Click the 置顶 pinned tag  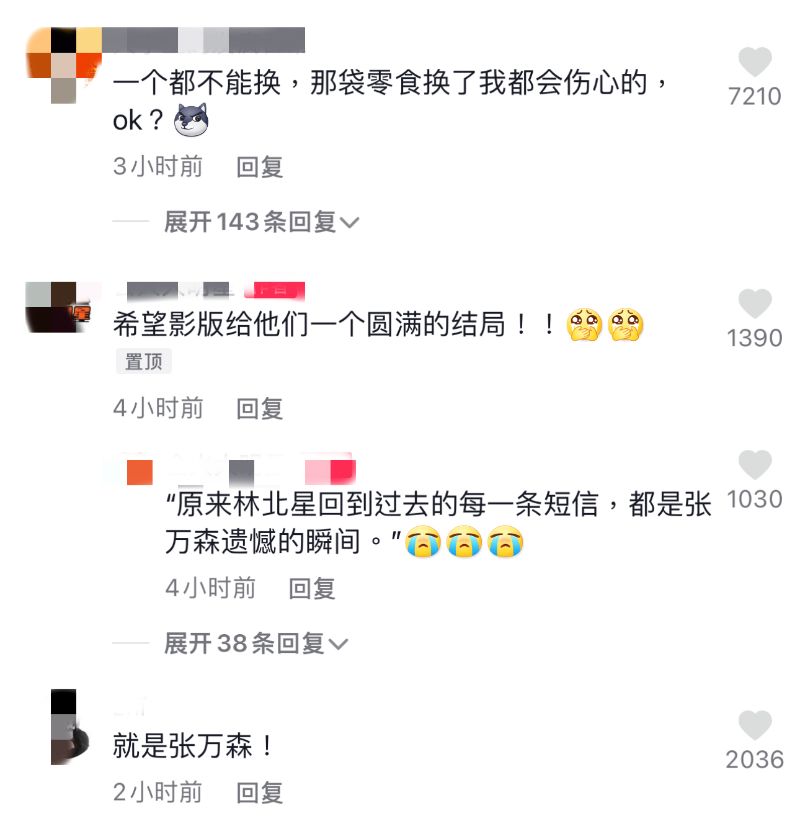144,362
